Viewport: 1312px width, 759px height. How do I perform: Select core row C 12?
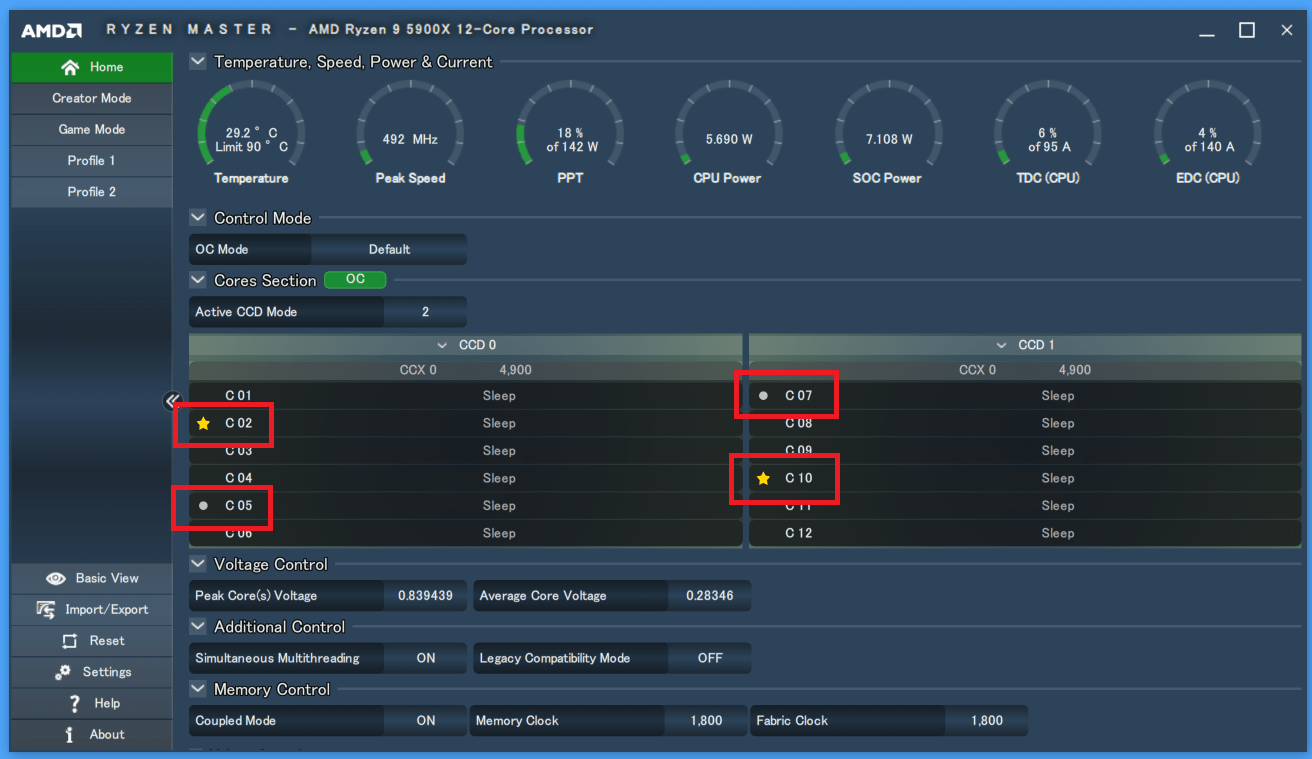coord(1026,534)
